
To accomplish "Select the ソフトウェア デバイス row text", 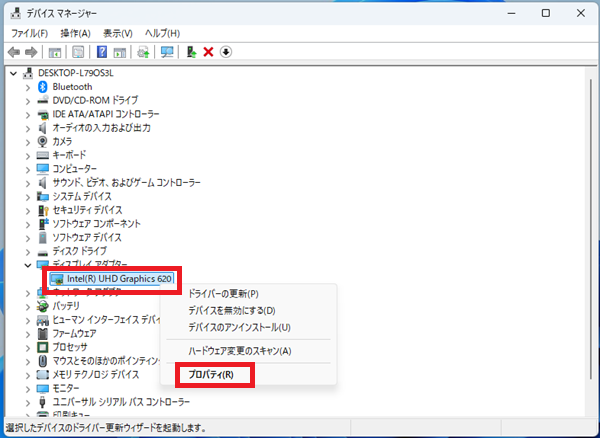I will click(87, 238).
